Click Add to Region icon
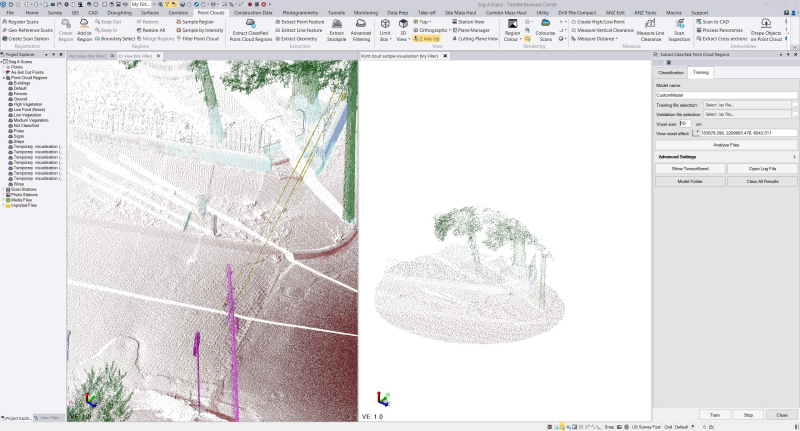This screenshot has height=431, width=800. click(84, 25)
